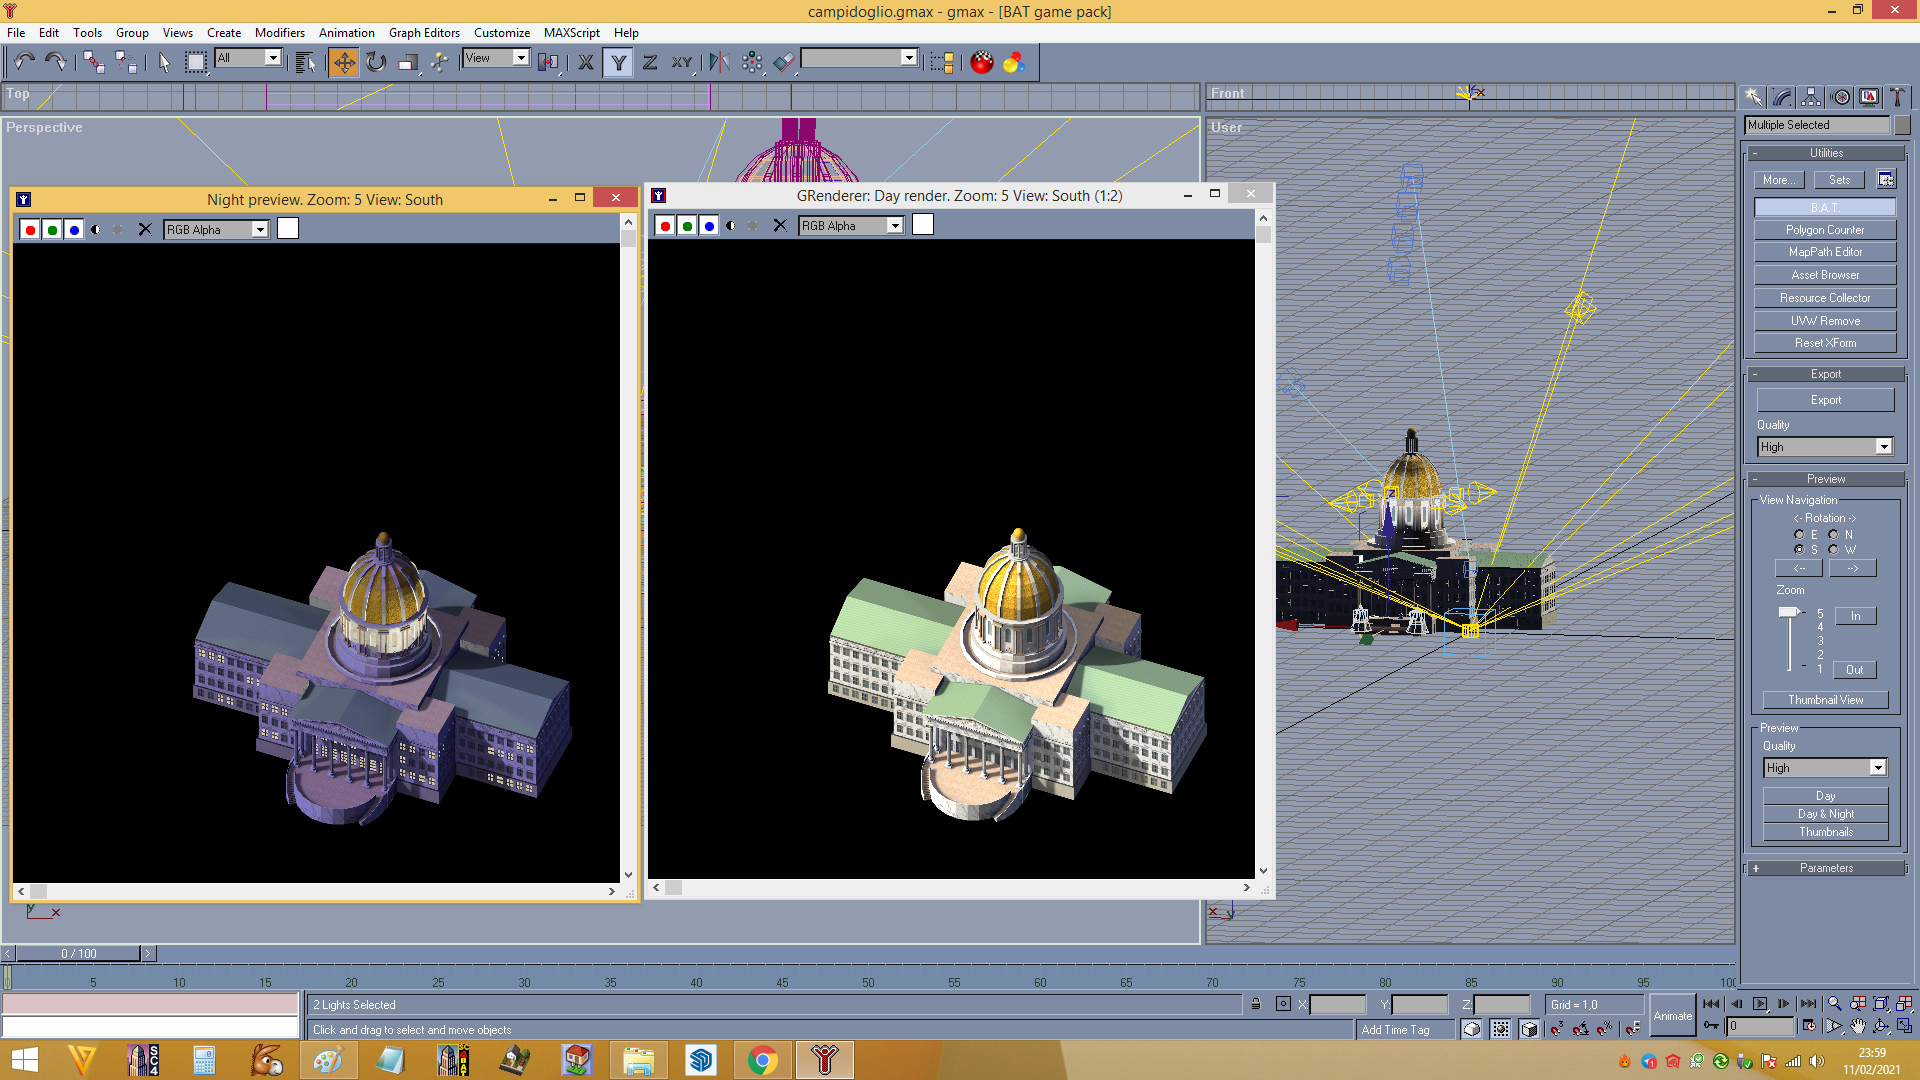1920x1080 pixels.
Task: Click Min/Max Toggle viewport control
Action: click(x=1904, y=1026)
